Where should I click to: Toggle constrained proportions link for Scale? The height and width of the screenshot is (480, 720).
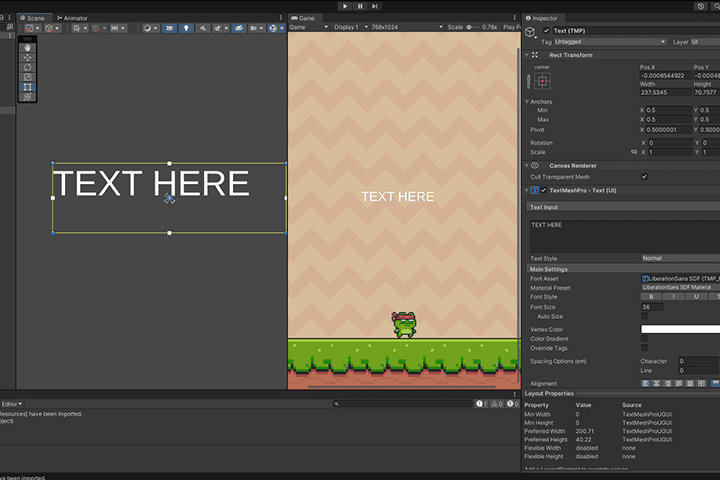pos(634,152)
